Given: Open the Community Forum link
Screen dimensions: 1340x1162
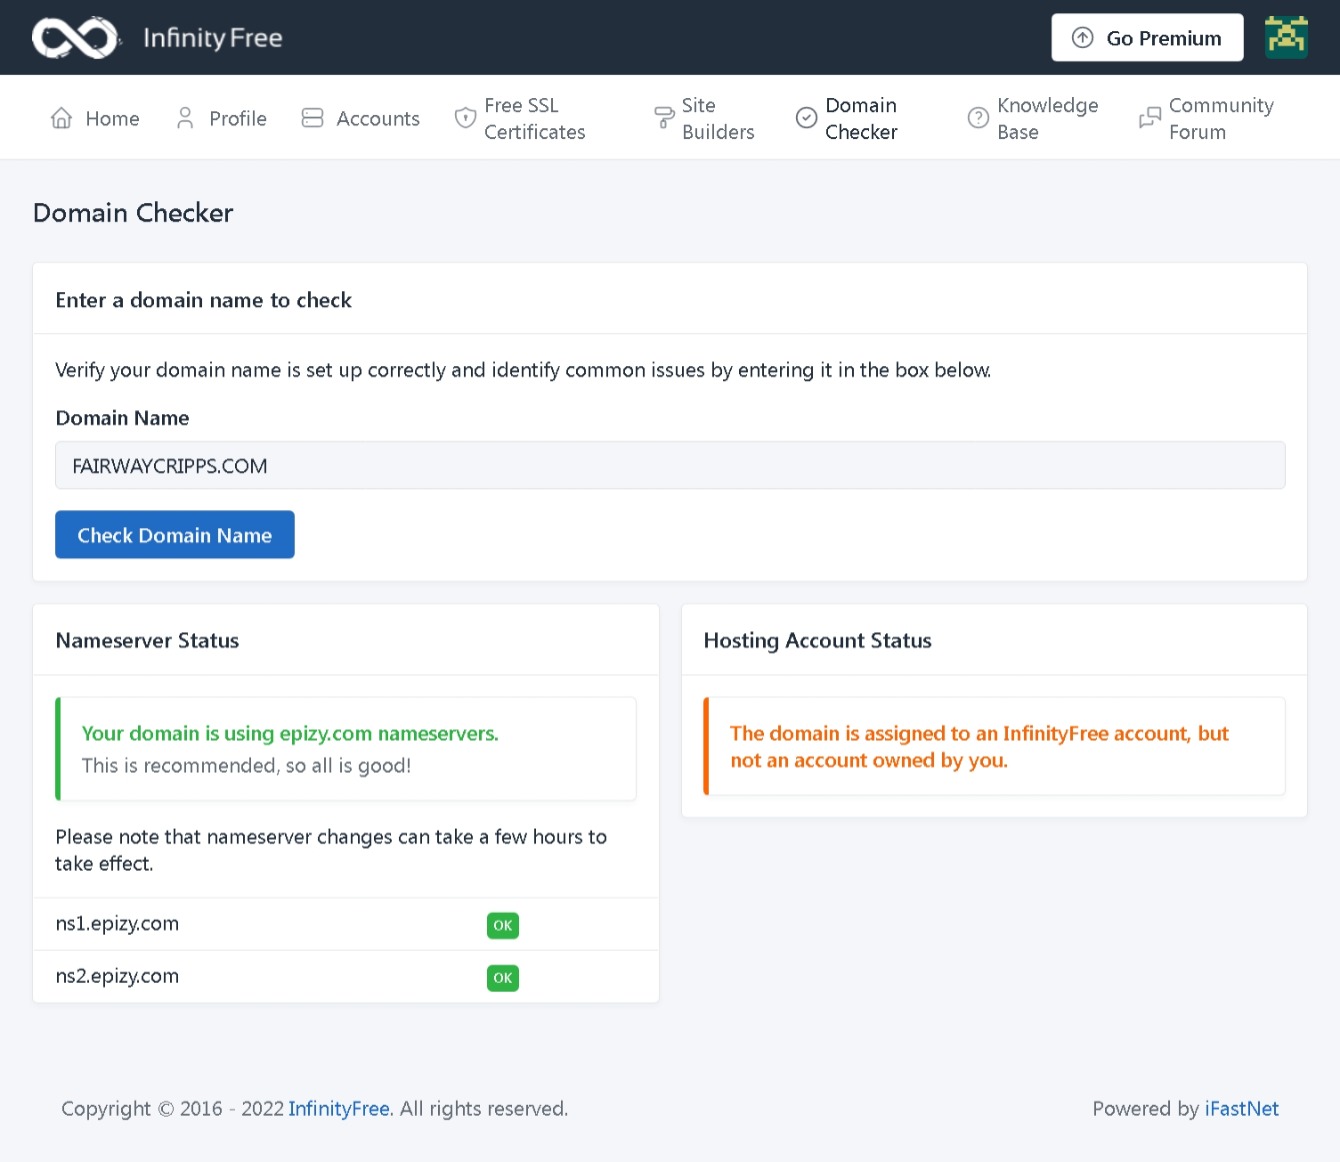Looking at the screenshot, I should click(x=1220, y=118).
